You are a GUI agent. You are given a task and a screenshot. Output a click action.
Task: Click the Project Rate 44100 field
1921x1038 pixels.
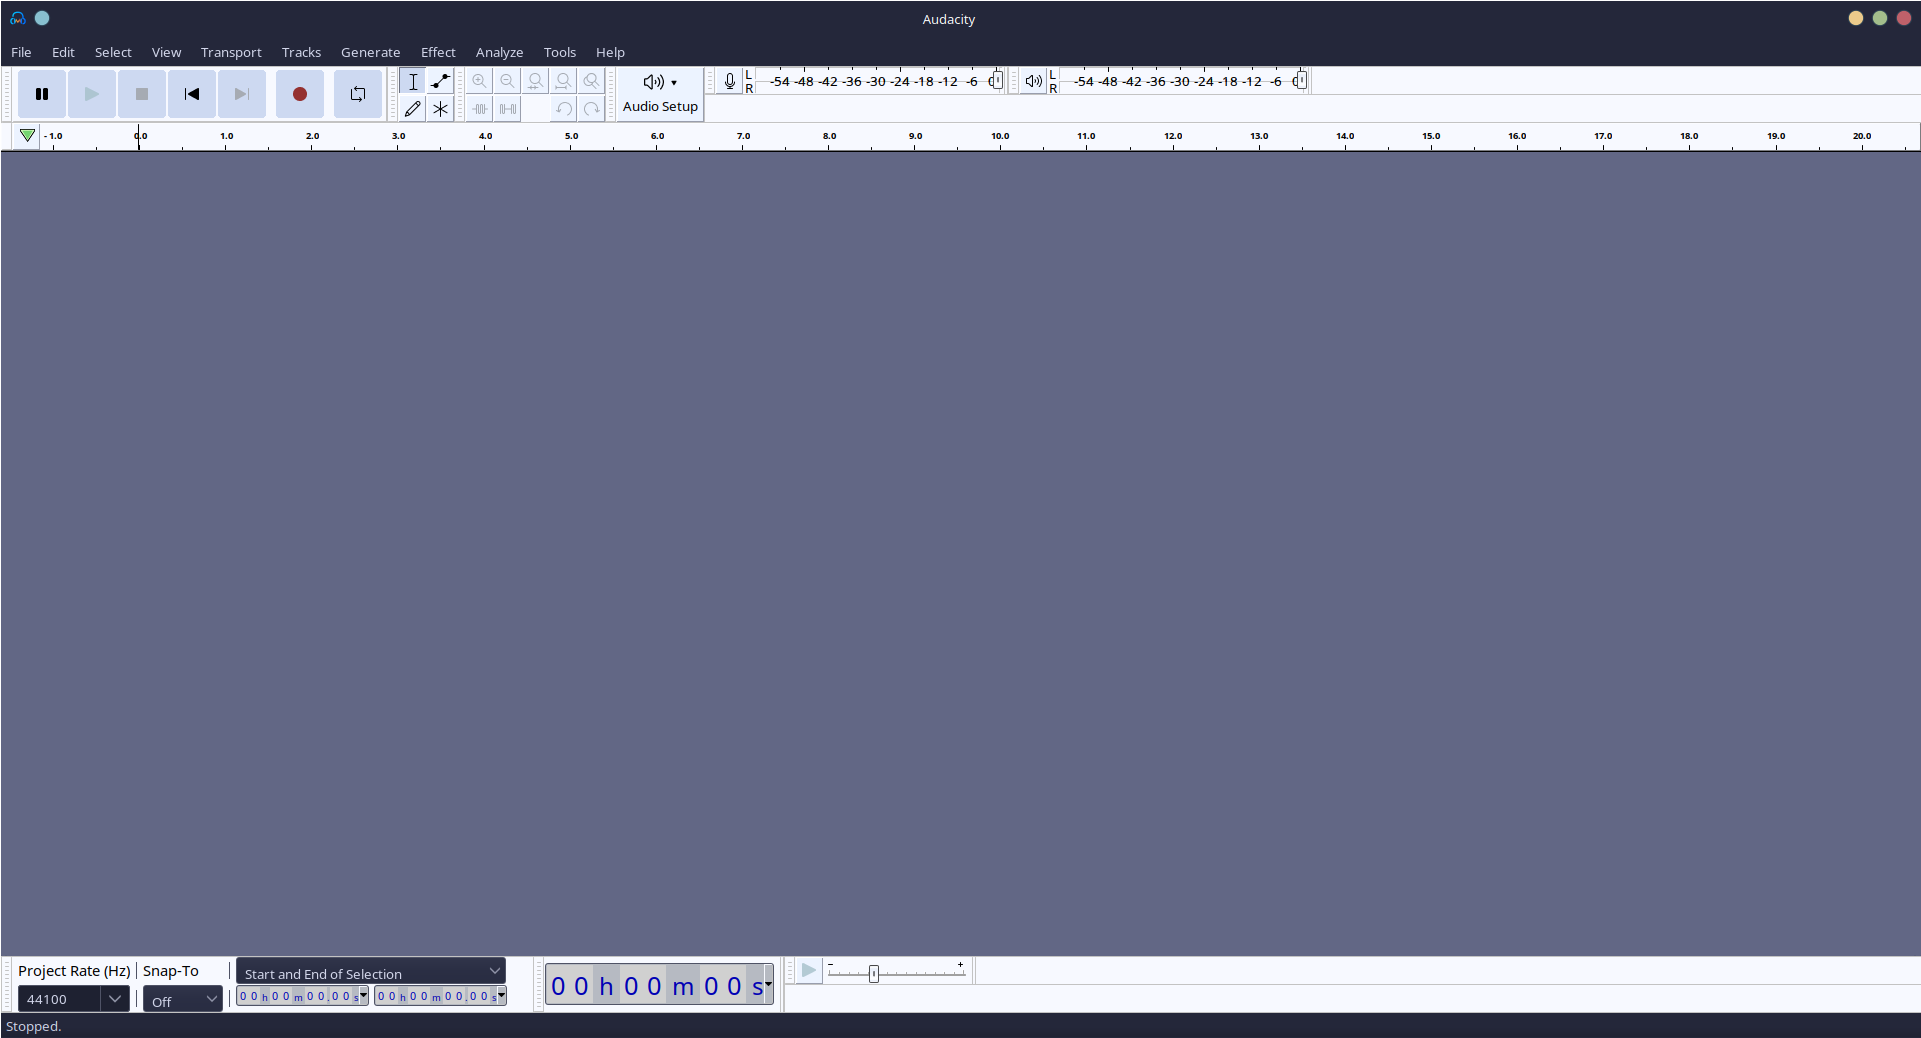59,999
